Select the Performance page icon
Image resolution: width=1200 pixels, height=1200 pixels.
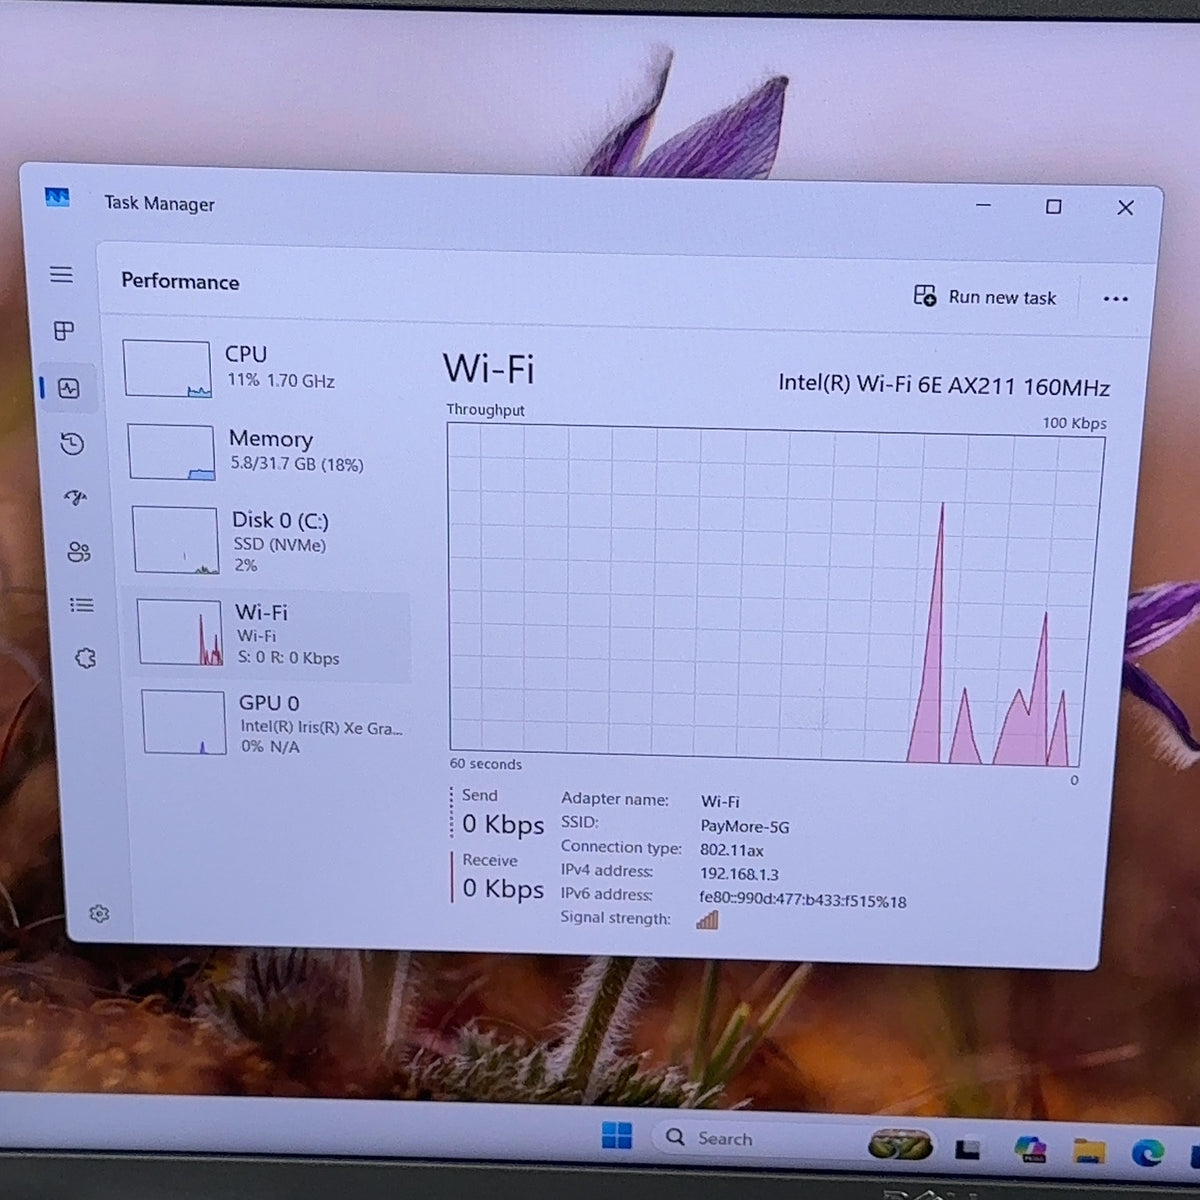click(x=69, y=388)
